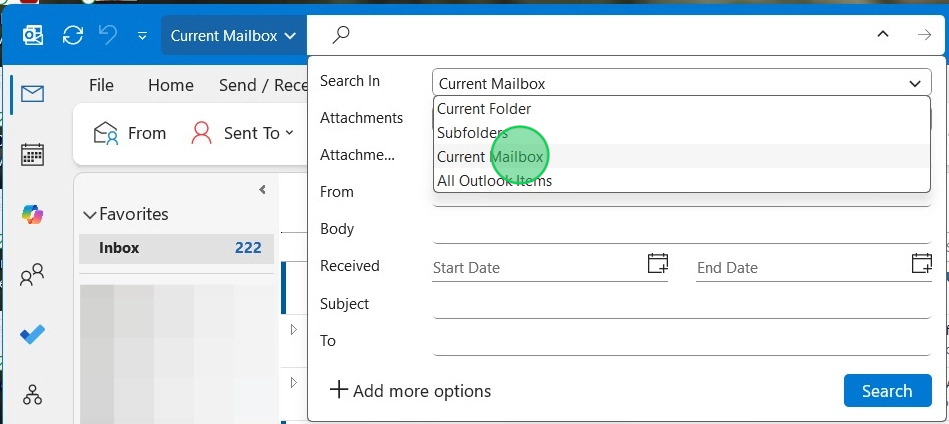Open the Start Date calendar picker
949x424 pixels.
pyautogui.click(x=657, y=264)
